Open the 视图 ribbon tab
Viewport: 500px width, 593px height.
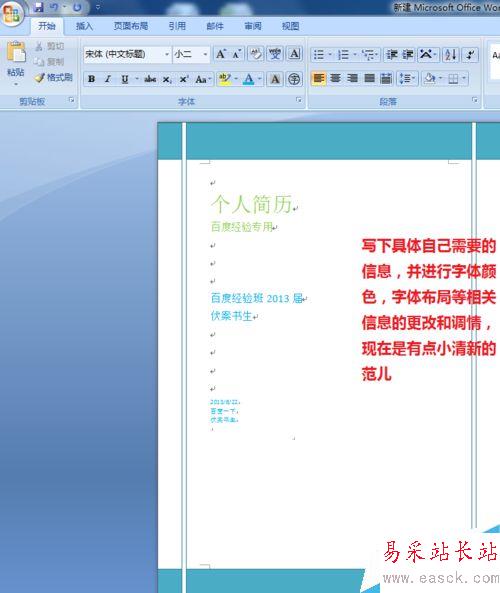coord(290,26)
